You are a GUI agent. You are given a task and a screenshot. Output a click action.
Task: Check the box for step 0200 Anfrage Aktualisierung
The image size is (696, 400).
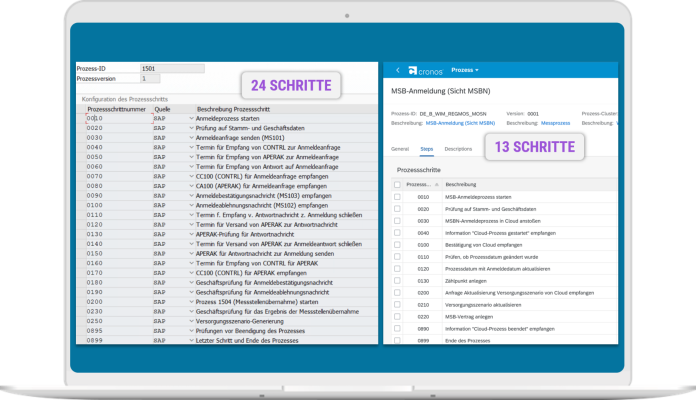pyautogui.click(x=397, y=293)
